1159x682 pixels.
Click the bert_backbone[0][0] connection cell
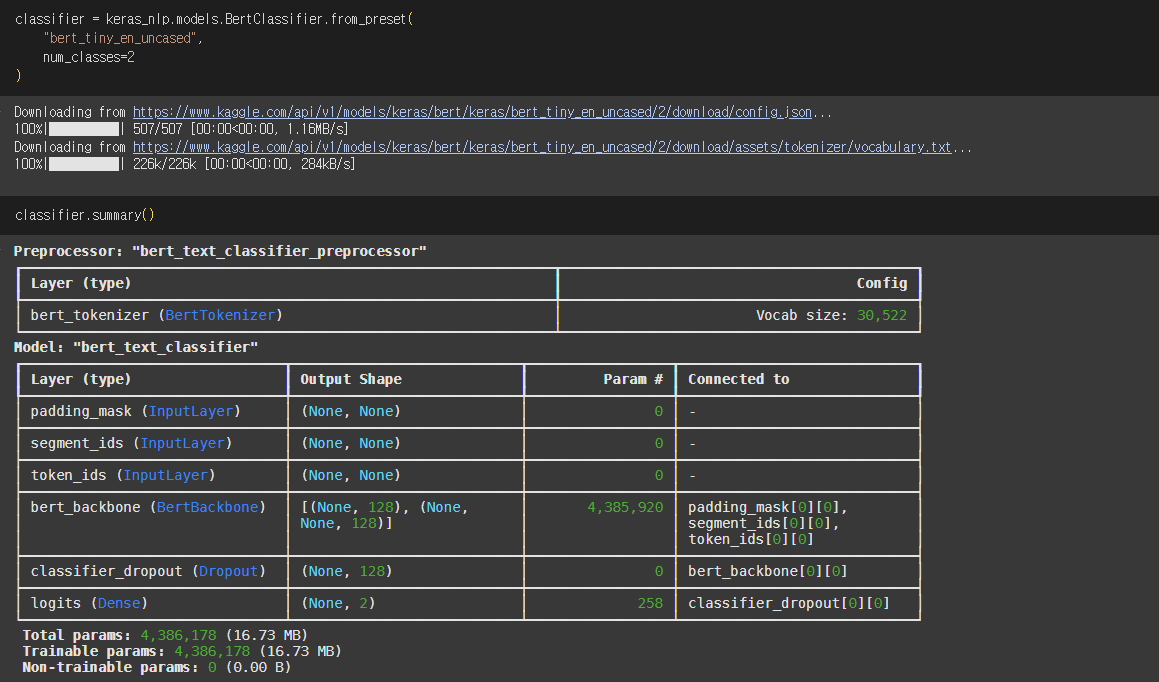[798, 572]
